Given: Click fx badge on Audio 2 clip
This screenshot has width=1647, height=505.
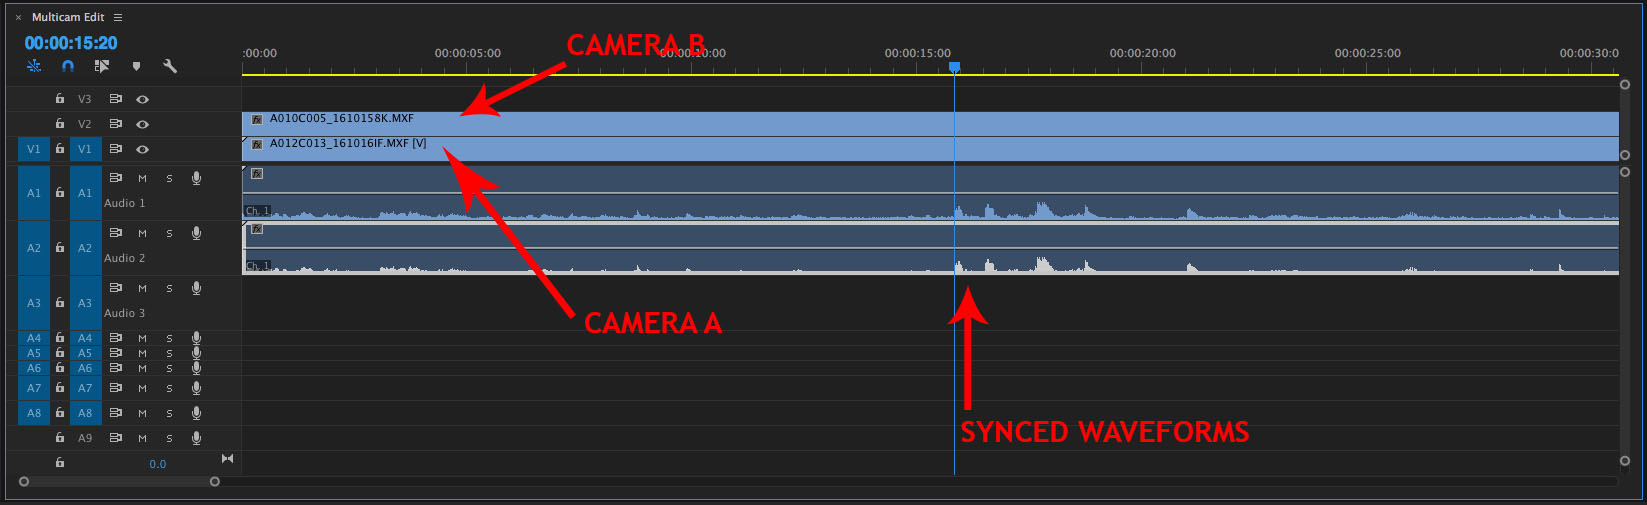Looking at the screenshot, I should click(257, 229).
